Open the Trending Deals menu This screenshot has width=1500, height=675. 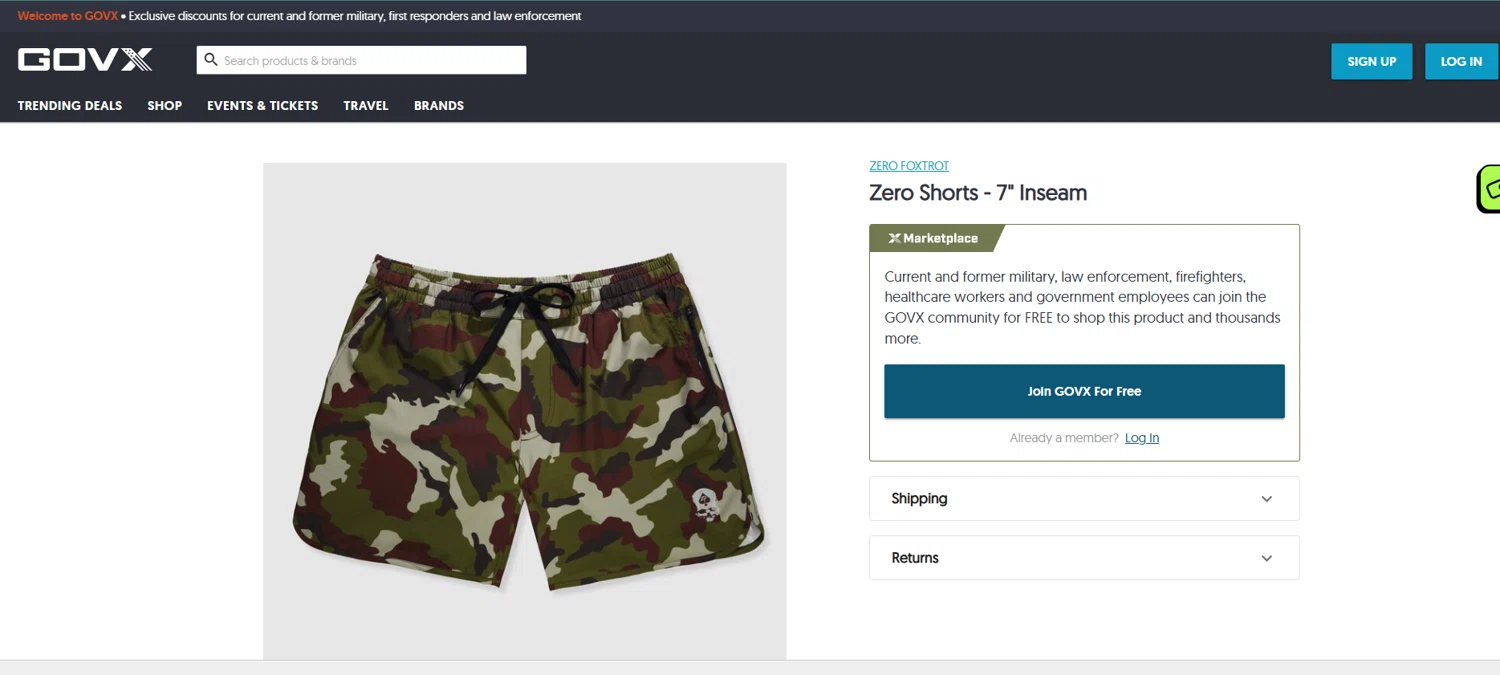pos(70,105)
